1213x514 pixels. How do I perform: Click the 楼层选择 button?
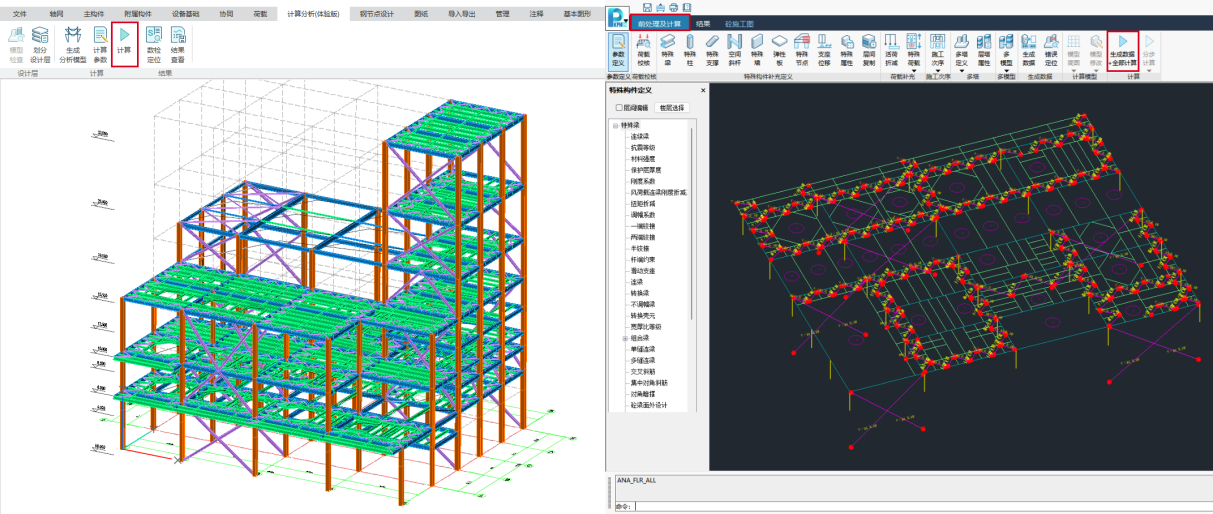pyautogui.click(x=672, y=108)
